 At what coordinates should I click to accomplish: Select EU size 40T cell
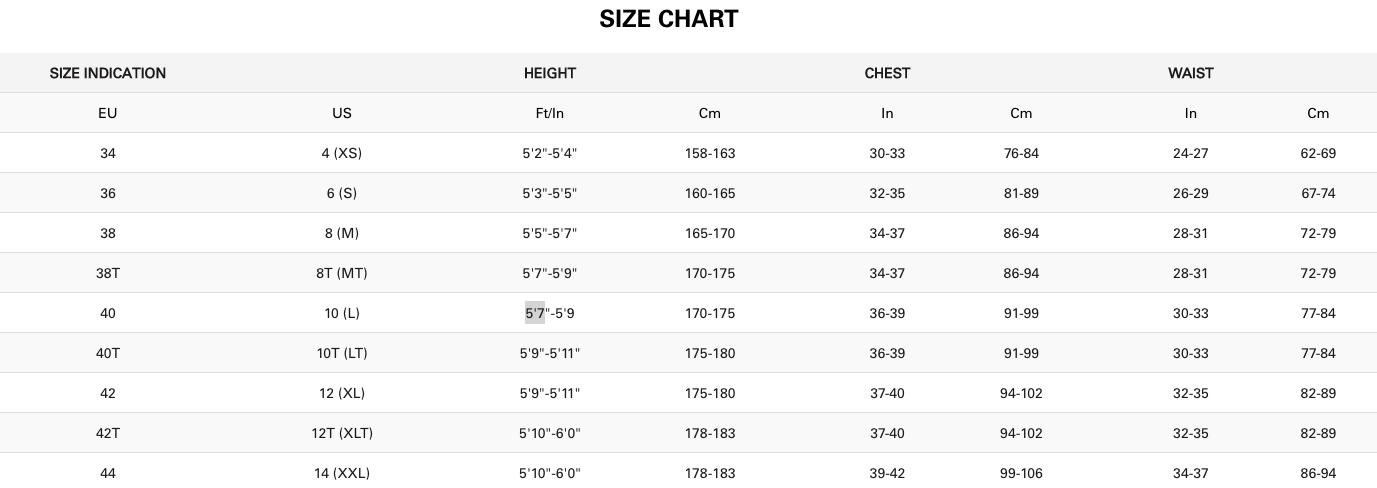108,353
